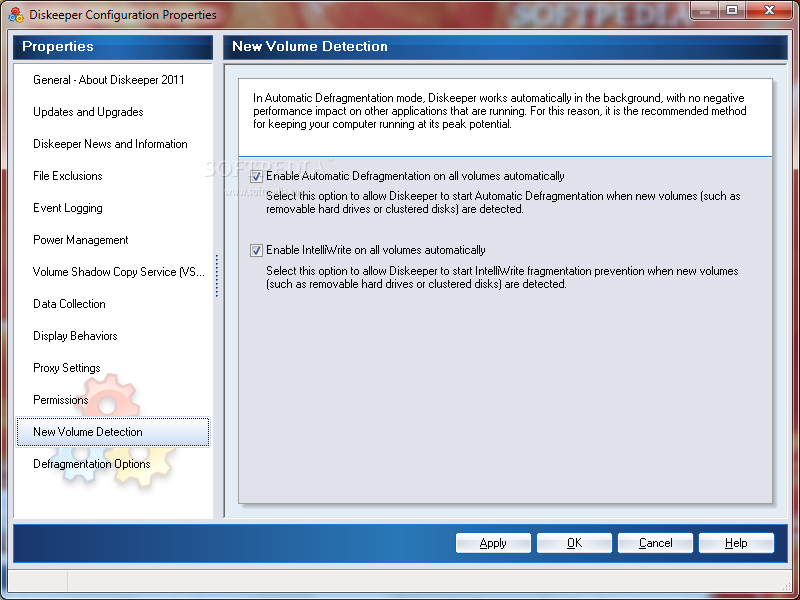Open Help for this dialog
The height and width of the screenshot is (600, 800).
(x=736, y=543)
